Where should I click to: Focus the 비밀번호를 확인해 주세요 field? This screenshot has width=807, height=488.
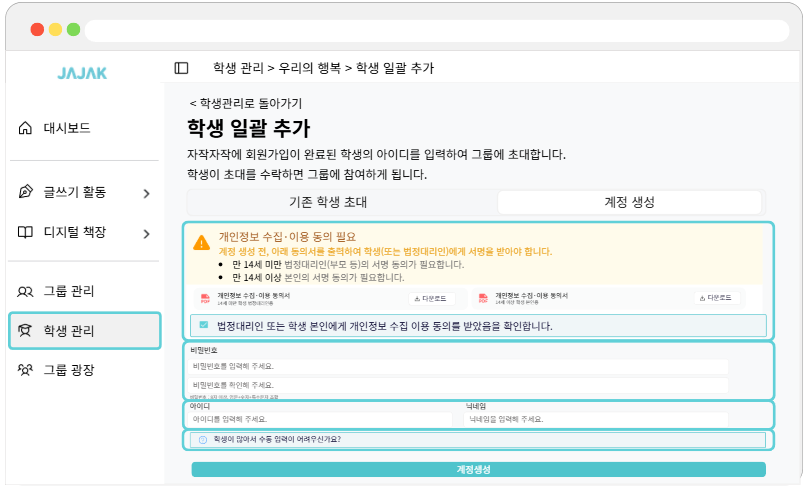[x=458, y=385]
